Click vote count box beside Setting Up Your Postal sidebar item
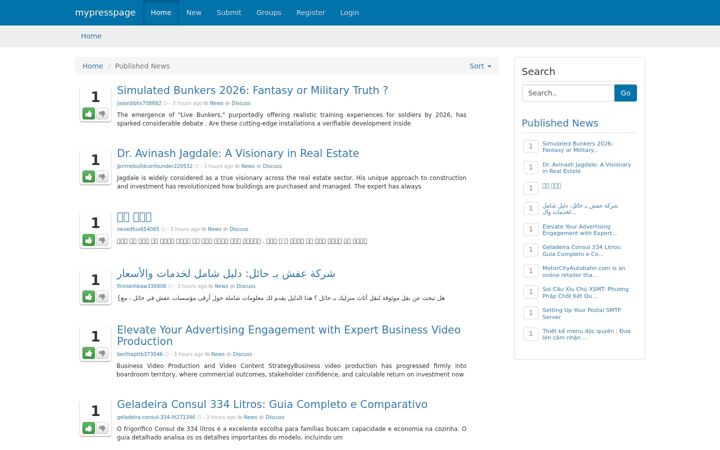The height and width of the screenshot is (450, 720). [530, 312]
